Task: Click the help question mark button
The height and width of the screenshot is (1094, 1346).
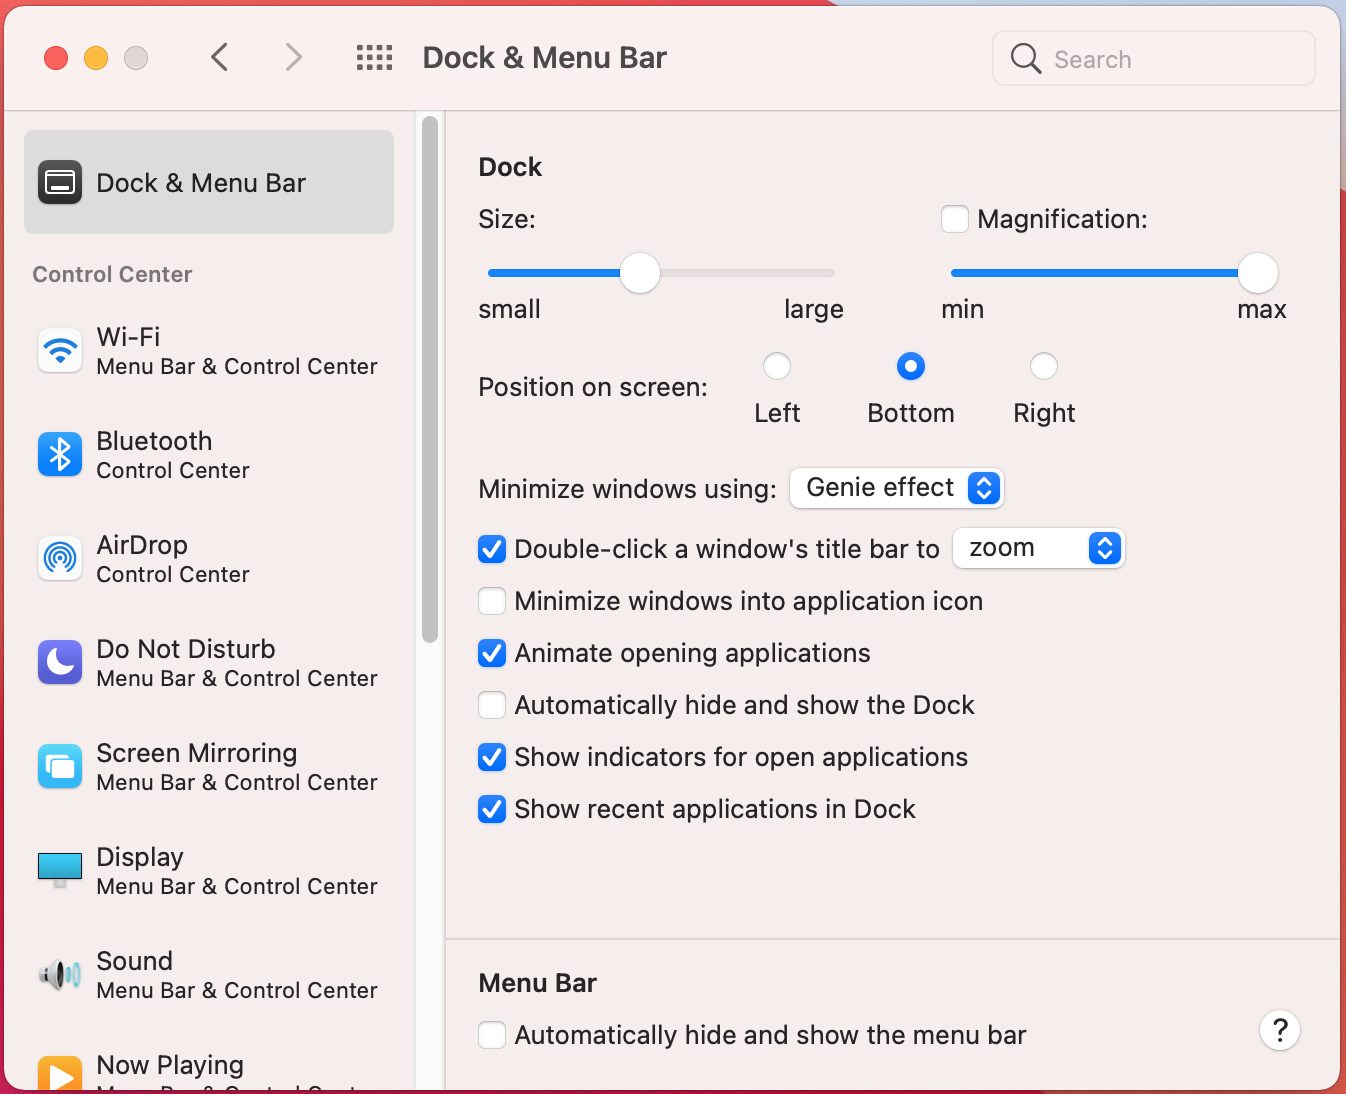Action: (1279, 1030)
